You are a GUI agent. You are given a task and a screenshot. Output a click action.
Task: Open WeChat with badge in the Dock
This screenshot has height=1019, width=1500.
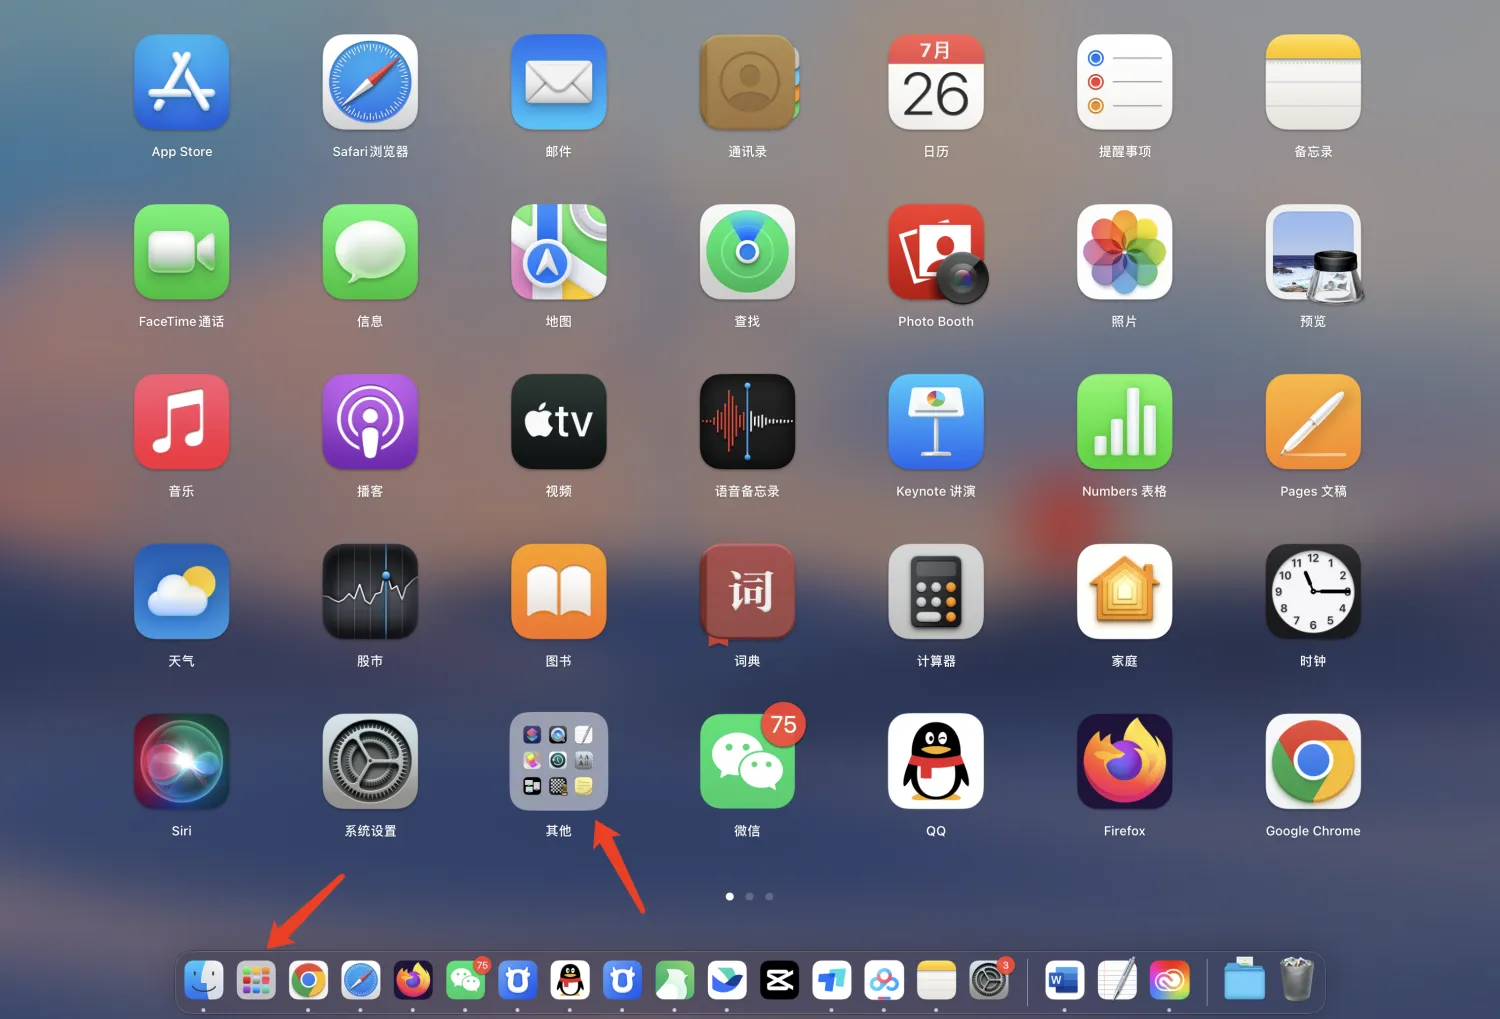tap(466, 980)
